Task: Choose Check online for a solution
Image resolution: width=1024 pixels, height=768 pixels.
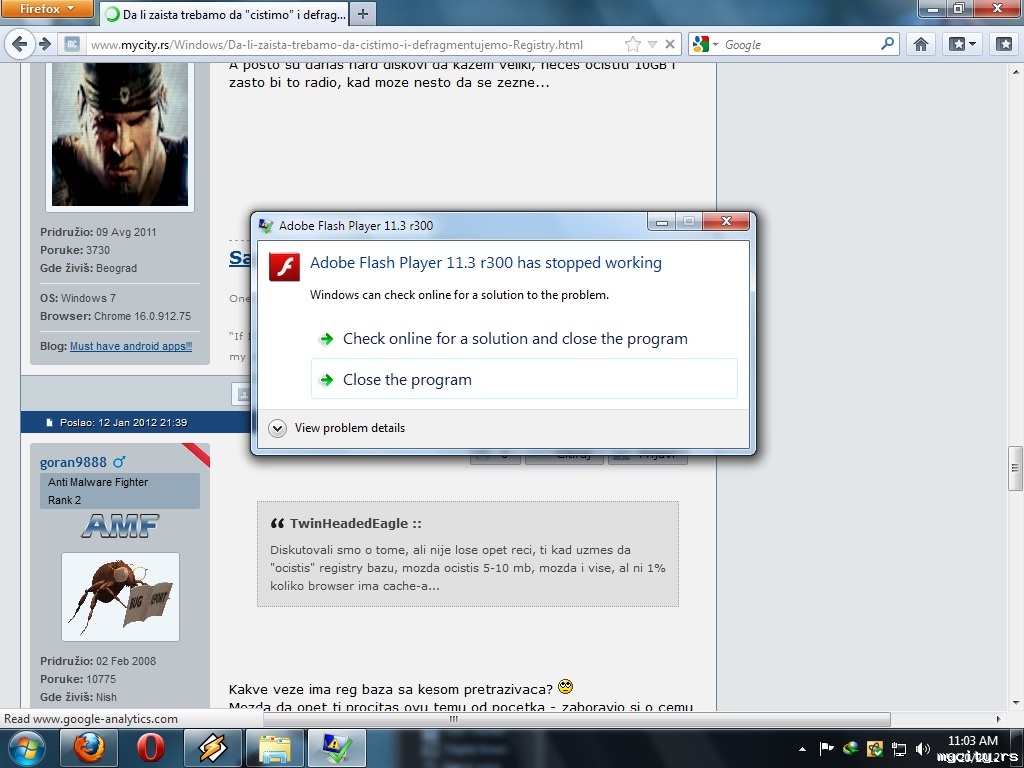Action: coord(515,338)
